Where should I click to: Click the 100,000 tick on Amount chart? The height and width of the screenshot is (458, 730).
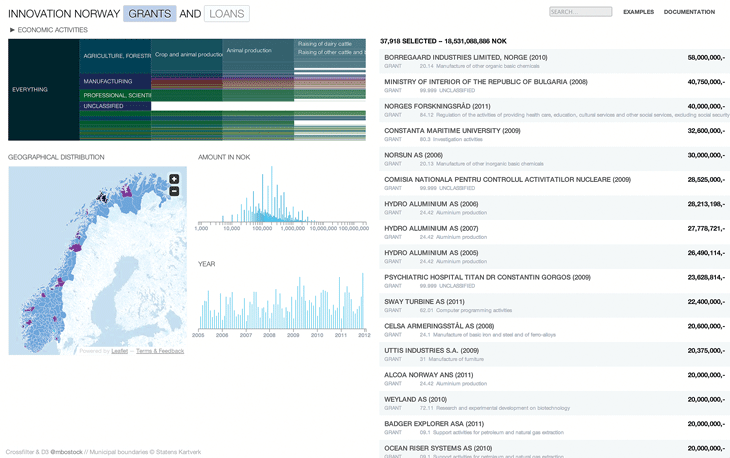coord(262,228)
